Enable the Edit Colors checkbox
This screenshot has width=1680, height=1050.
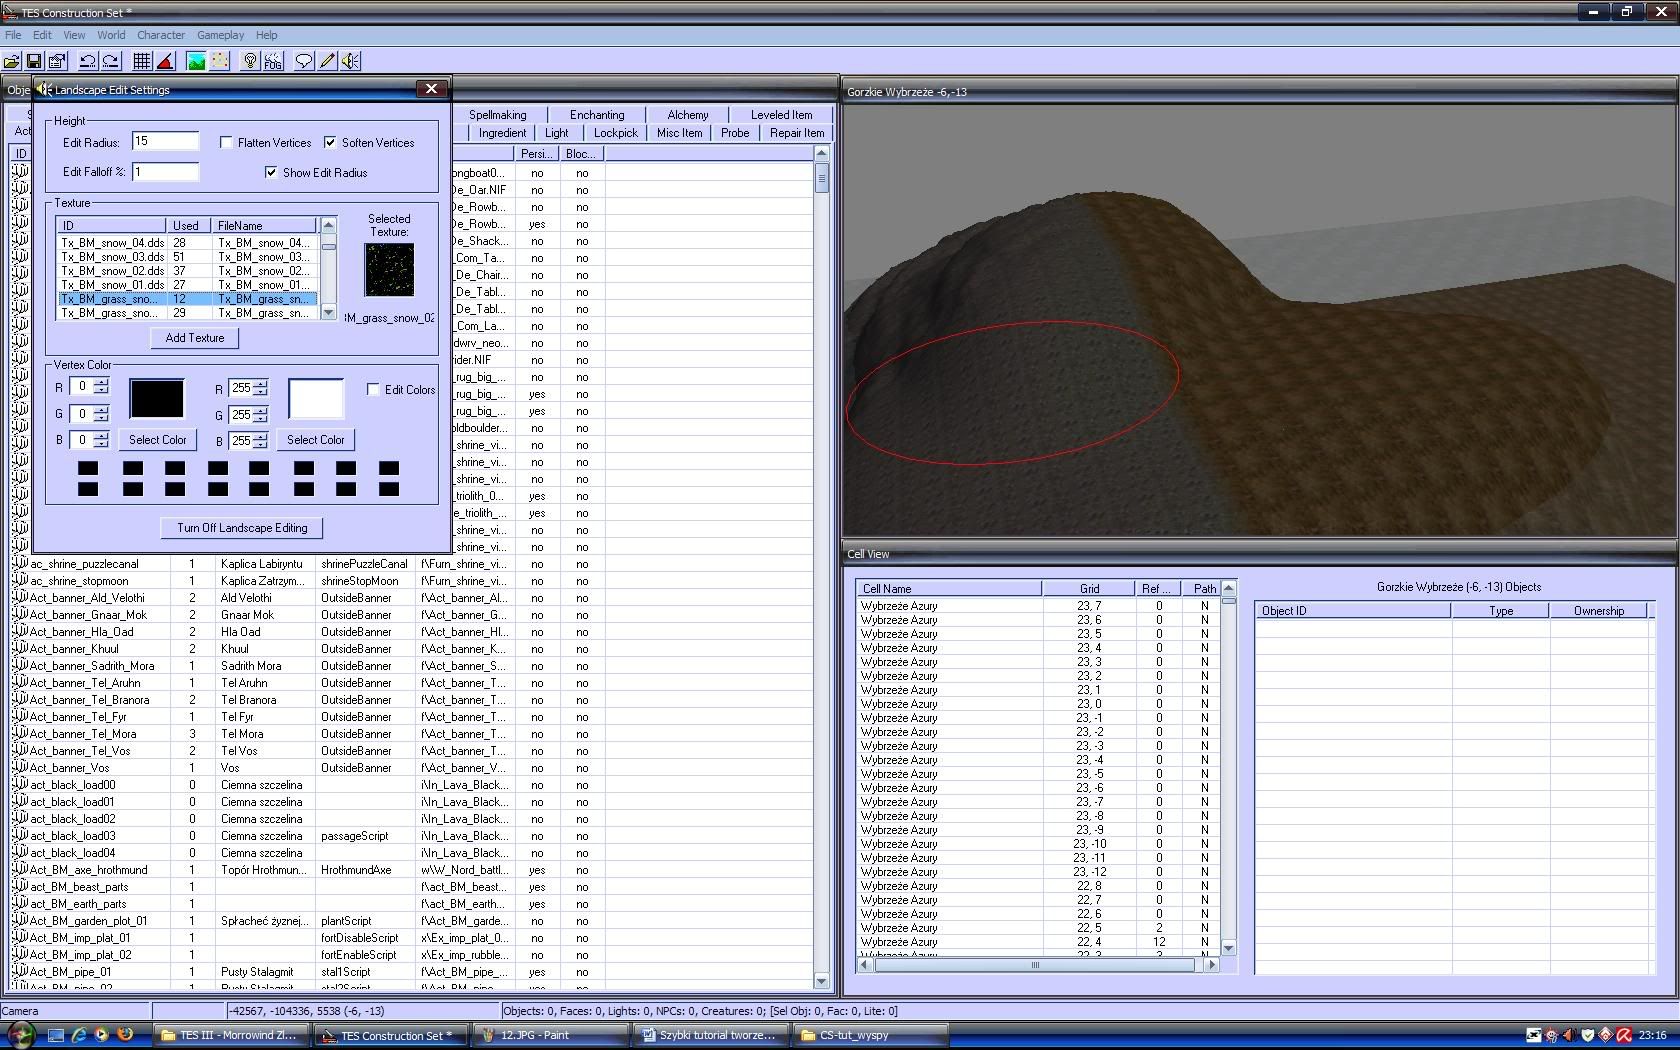click(373, 390)
